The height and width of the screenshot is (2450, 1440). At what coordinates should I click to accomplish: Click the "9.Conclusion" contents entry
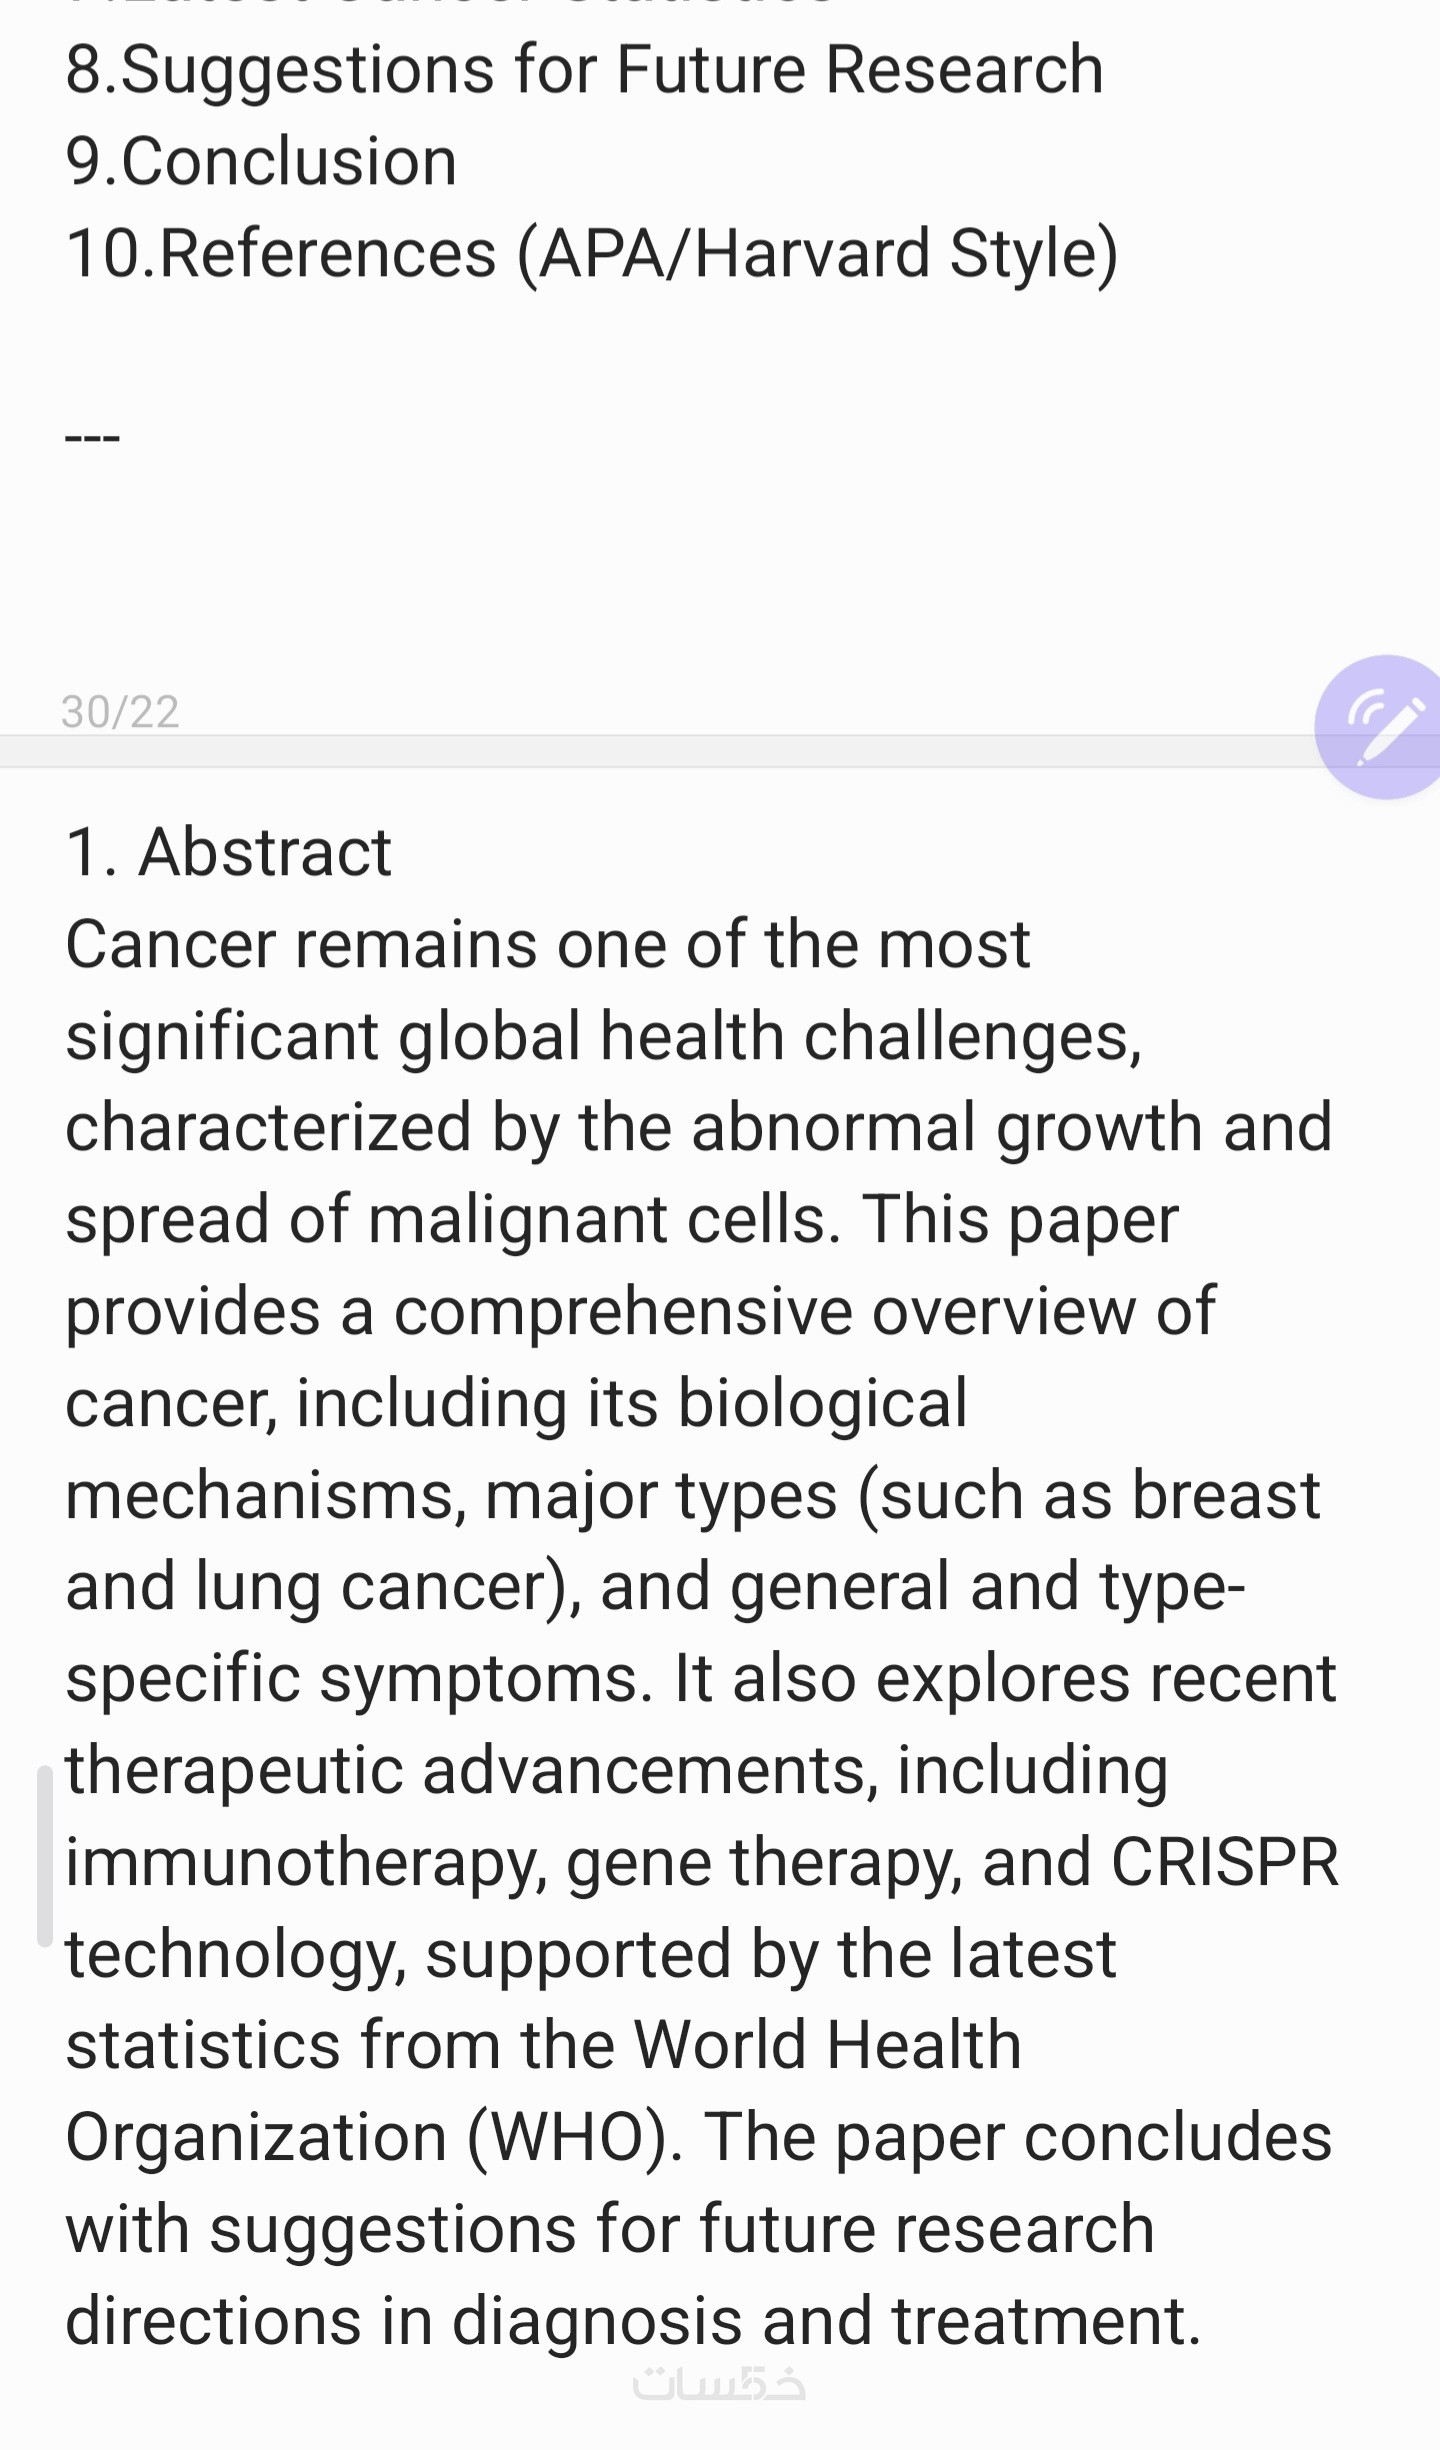(x=261, y=162)
